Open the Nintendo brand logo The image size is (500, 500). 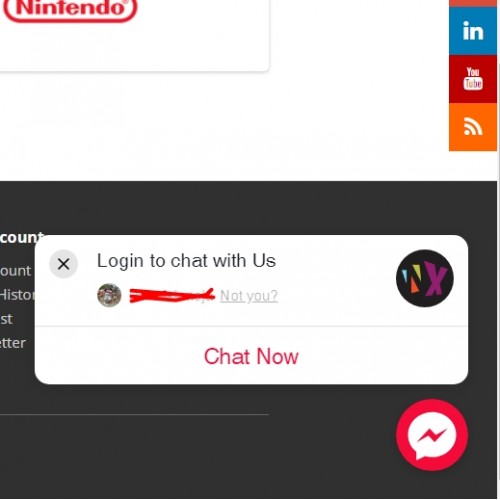(x=70, y=10)
